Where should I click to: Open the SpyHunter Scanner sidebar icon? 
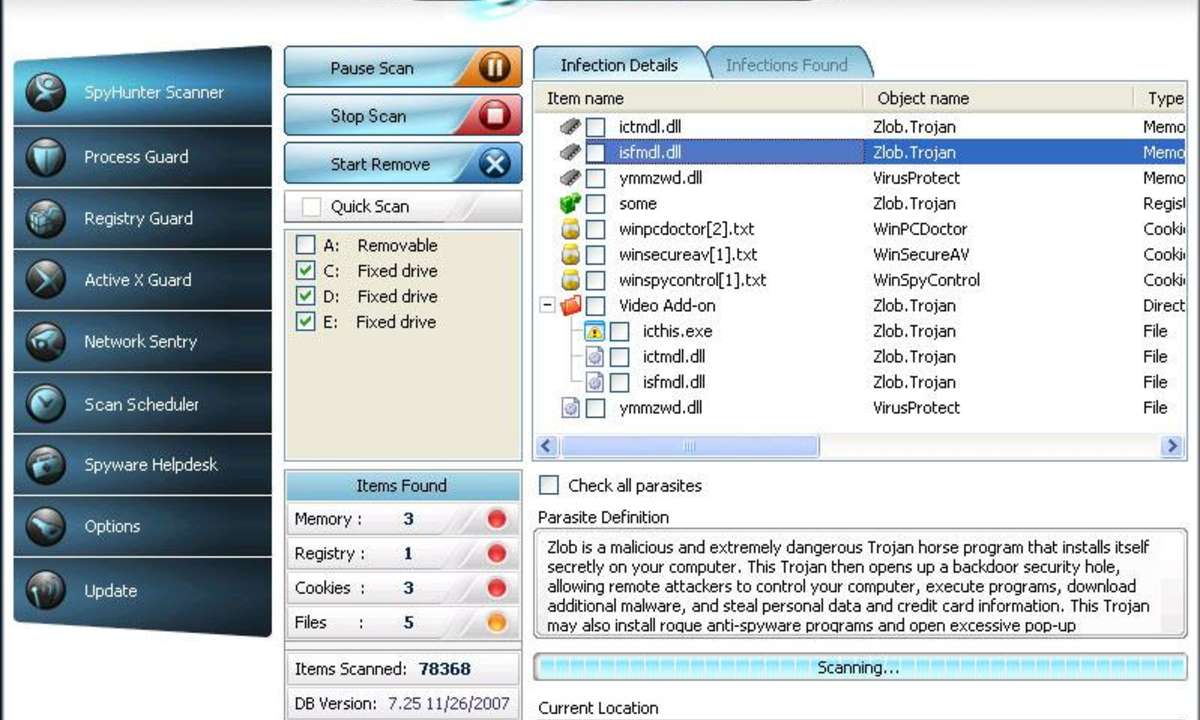pyautogui.click(x=46, y=93)
